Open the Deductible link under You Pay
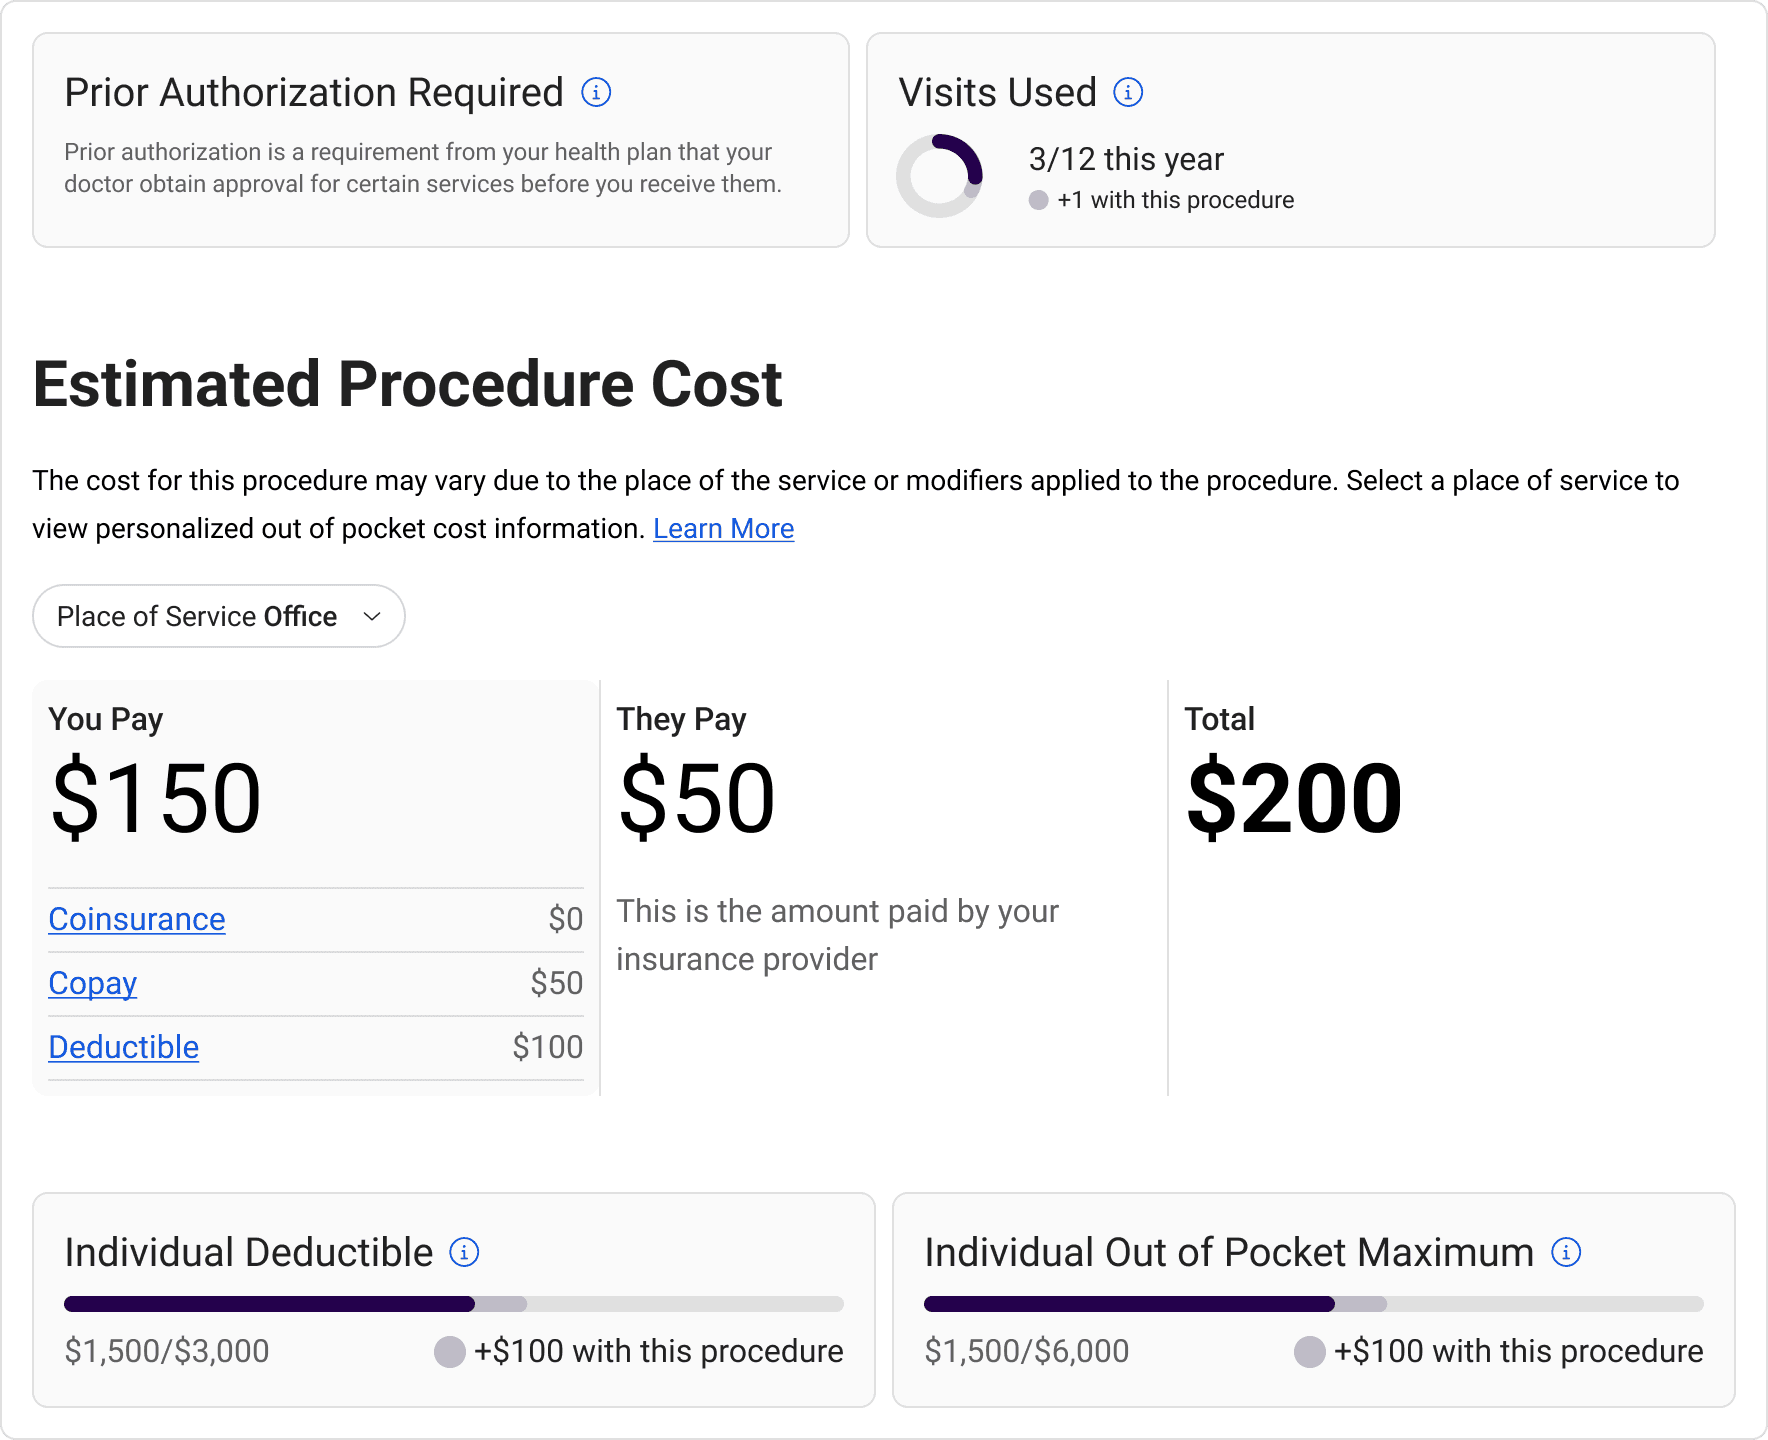 tap(124, 1047)
